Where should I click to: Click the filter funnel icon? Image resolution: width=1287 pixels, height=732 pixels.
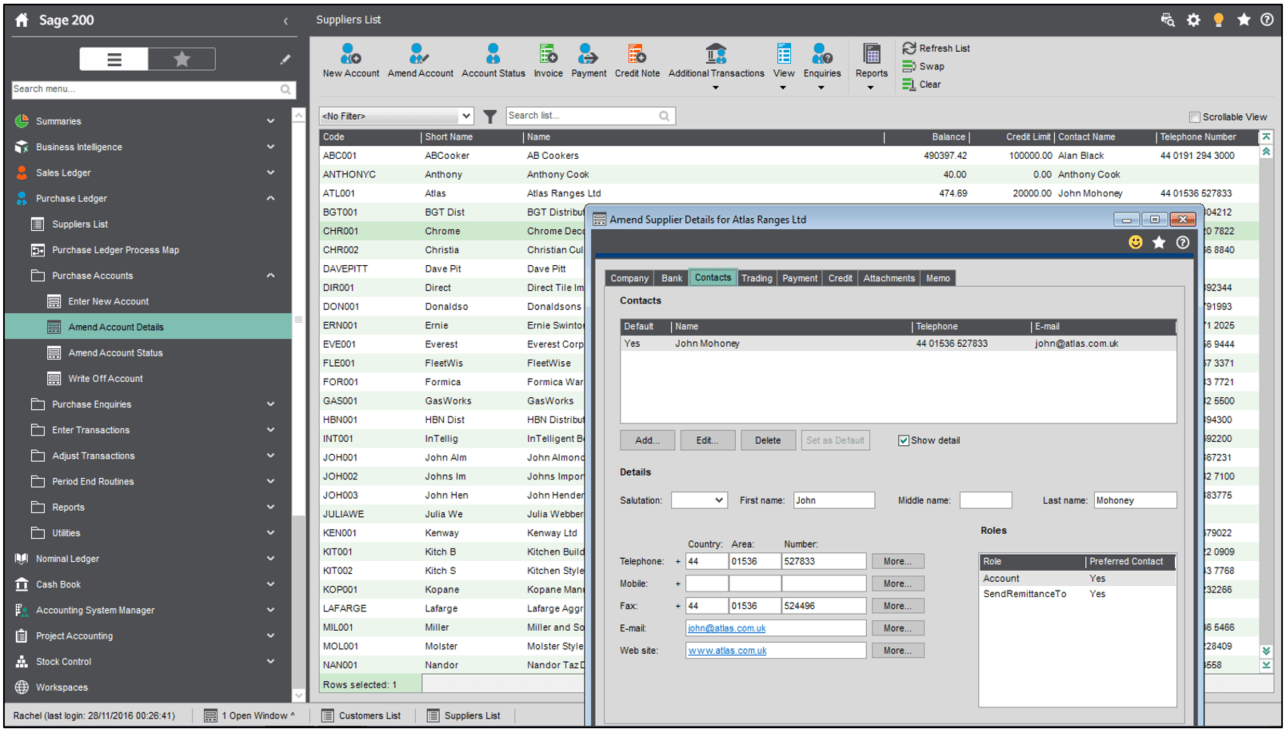click(490, 117)
